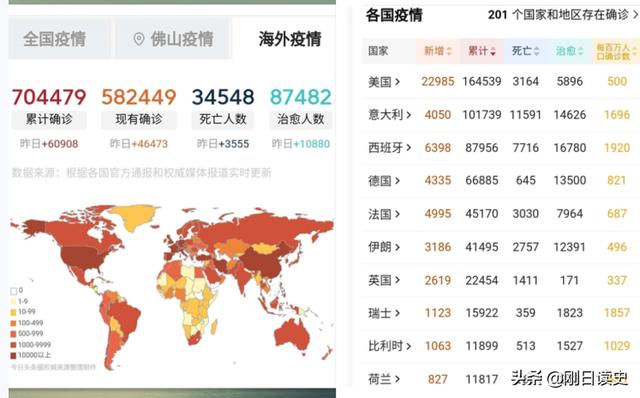Screen dimensions: 640x398
Task: Click the legend swatch for 0
Action: (x=13, y=291)
